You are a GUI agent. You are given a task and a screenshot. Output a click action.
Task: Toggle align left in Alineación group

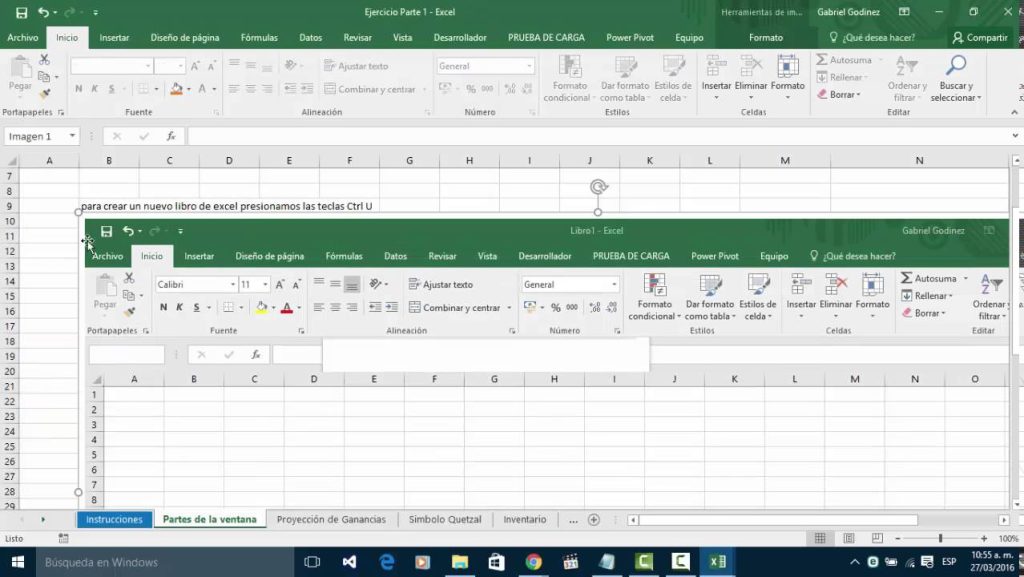234,89
